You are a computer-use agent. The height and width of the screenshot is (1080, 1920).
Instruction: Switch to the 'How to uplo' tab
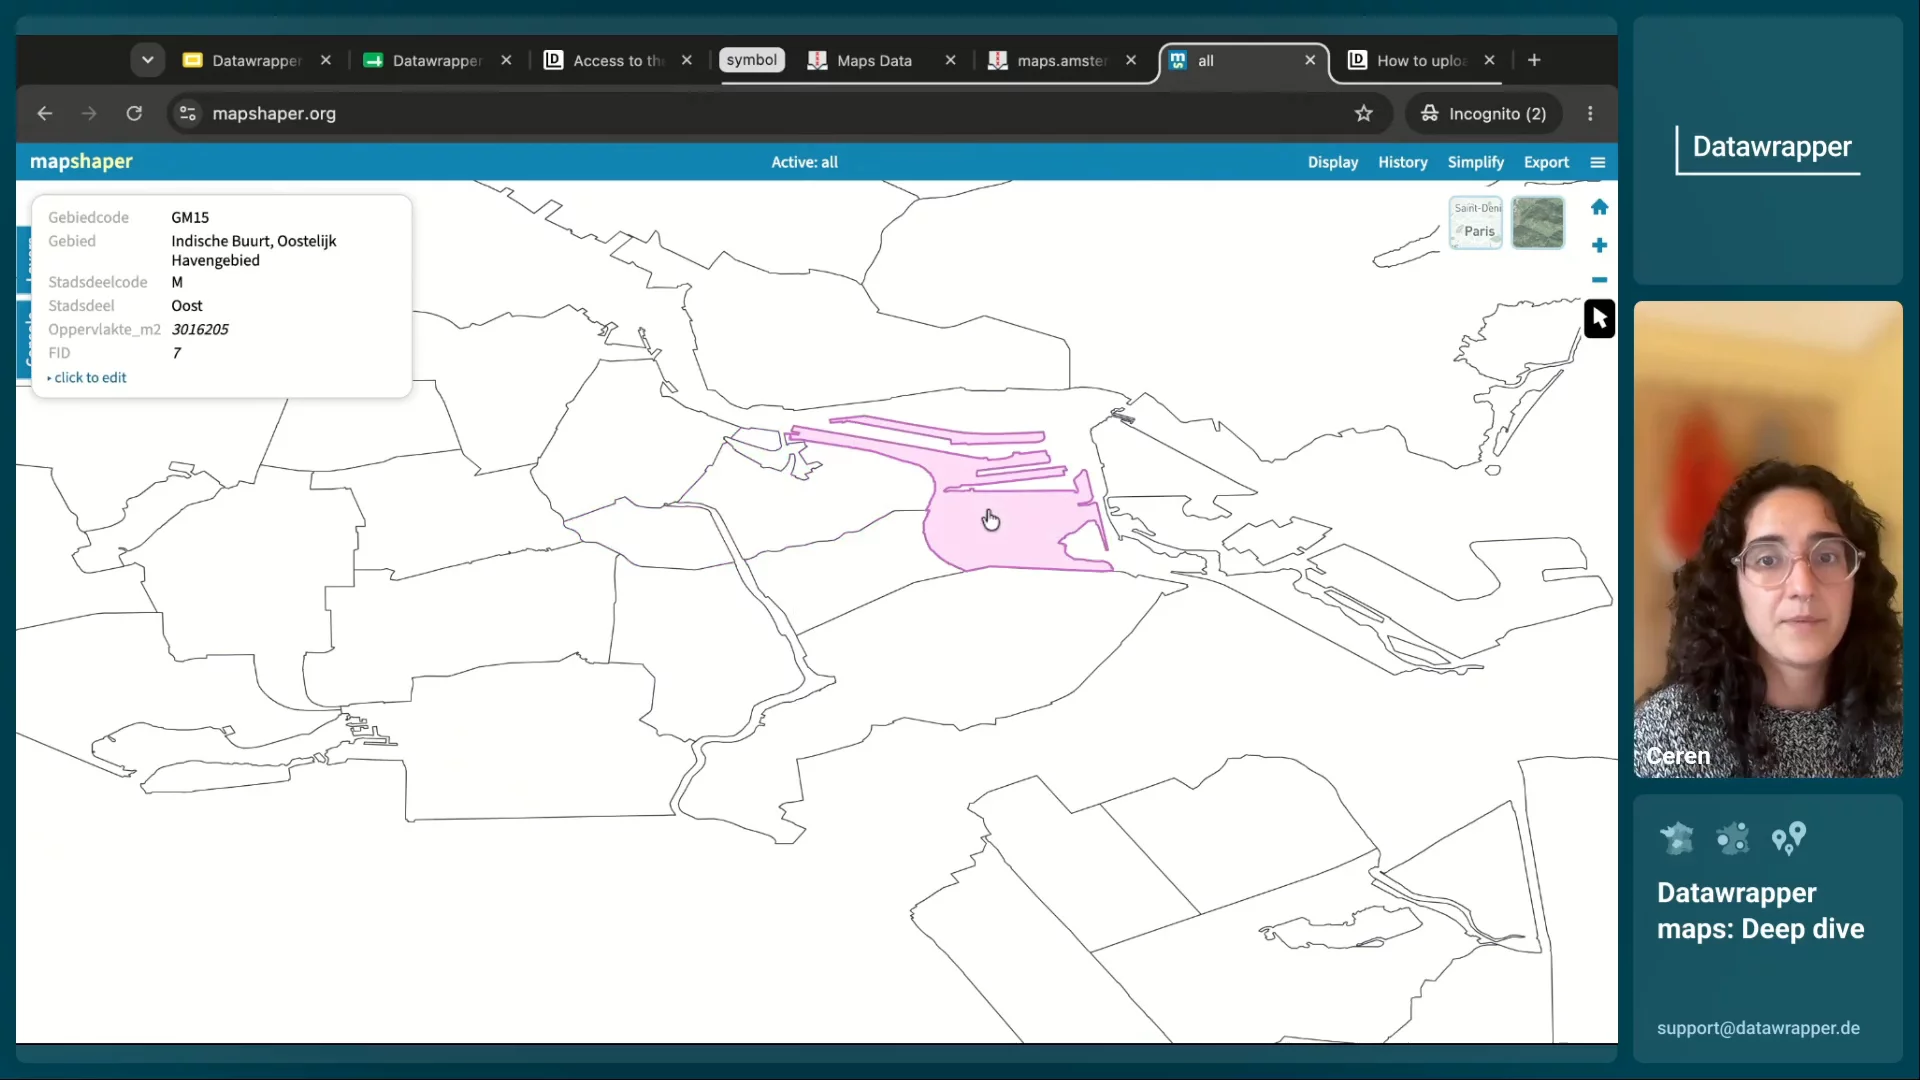tap(1420, 61)
